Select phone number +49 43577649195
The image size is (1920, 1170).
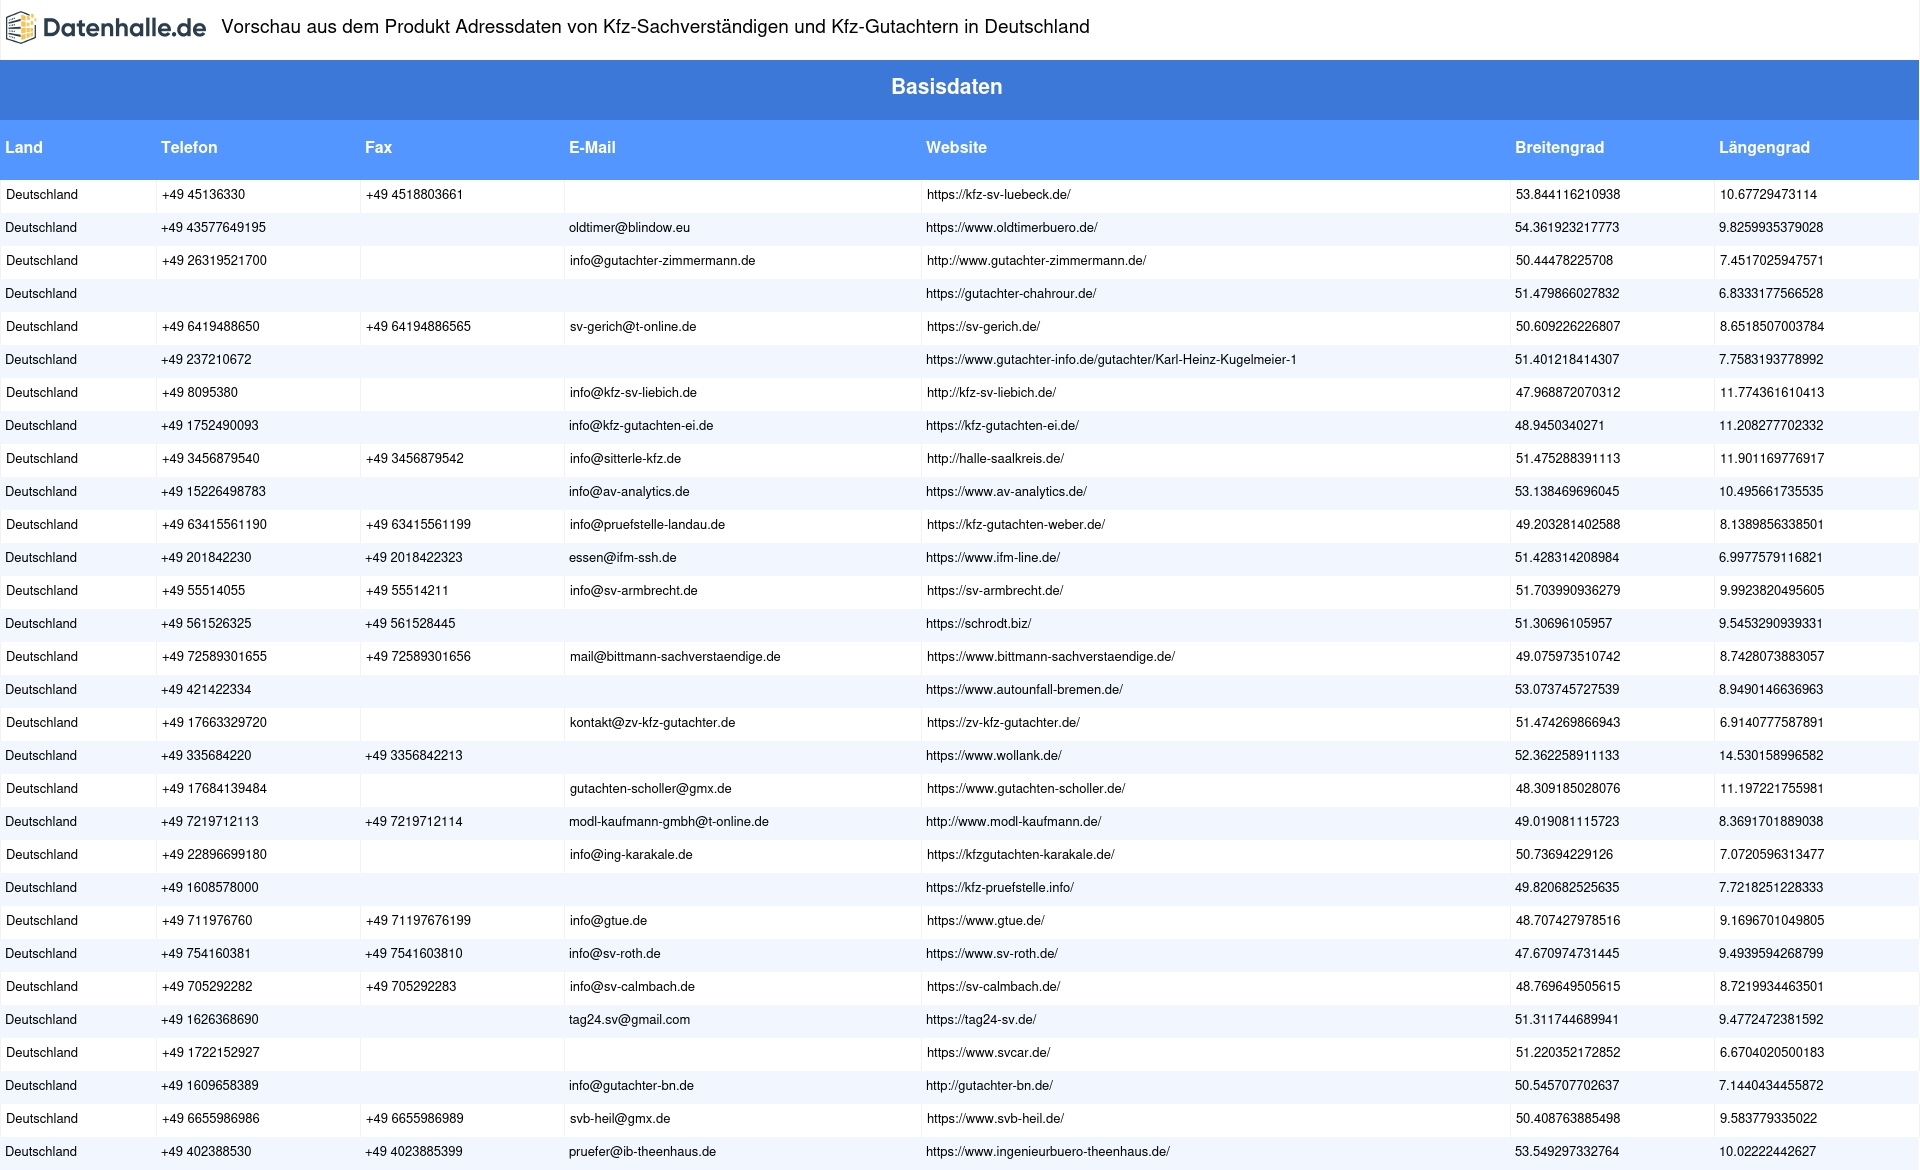(x=214, y=228)
